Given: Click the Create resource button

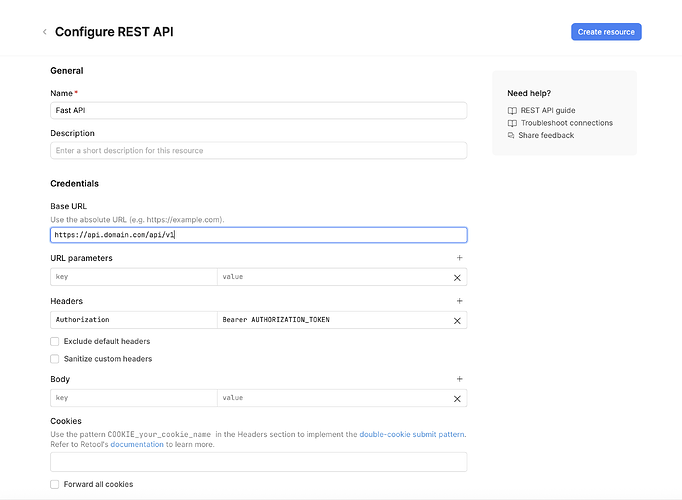Looking at the screenshot, I should click(x=606, y=32).
